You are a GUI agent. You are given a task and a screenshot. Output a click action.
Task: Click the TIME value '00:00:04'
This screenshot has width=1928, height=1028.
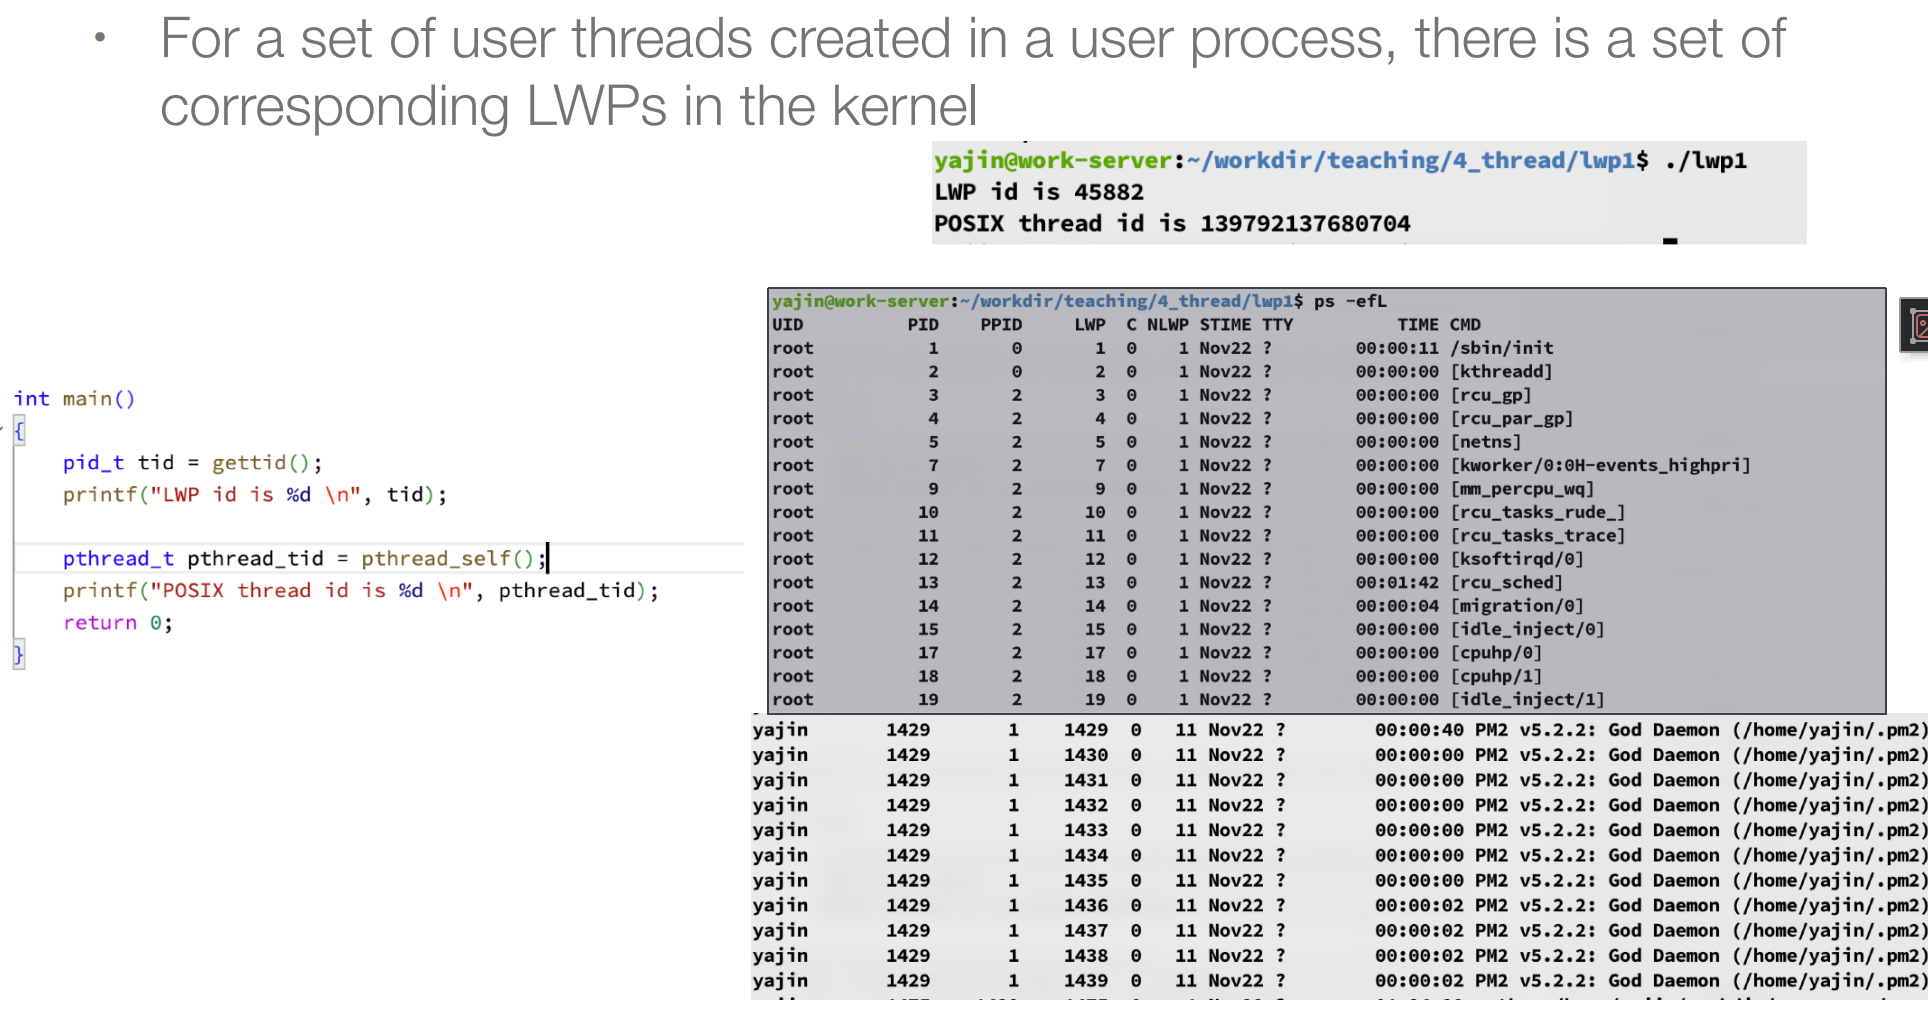pos(1397,606)
